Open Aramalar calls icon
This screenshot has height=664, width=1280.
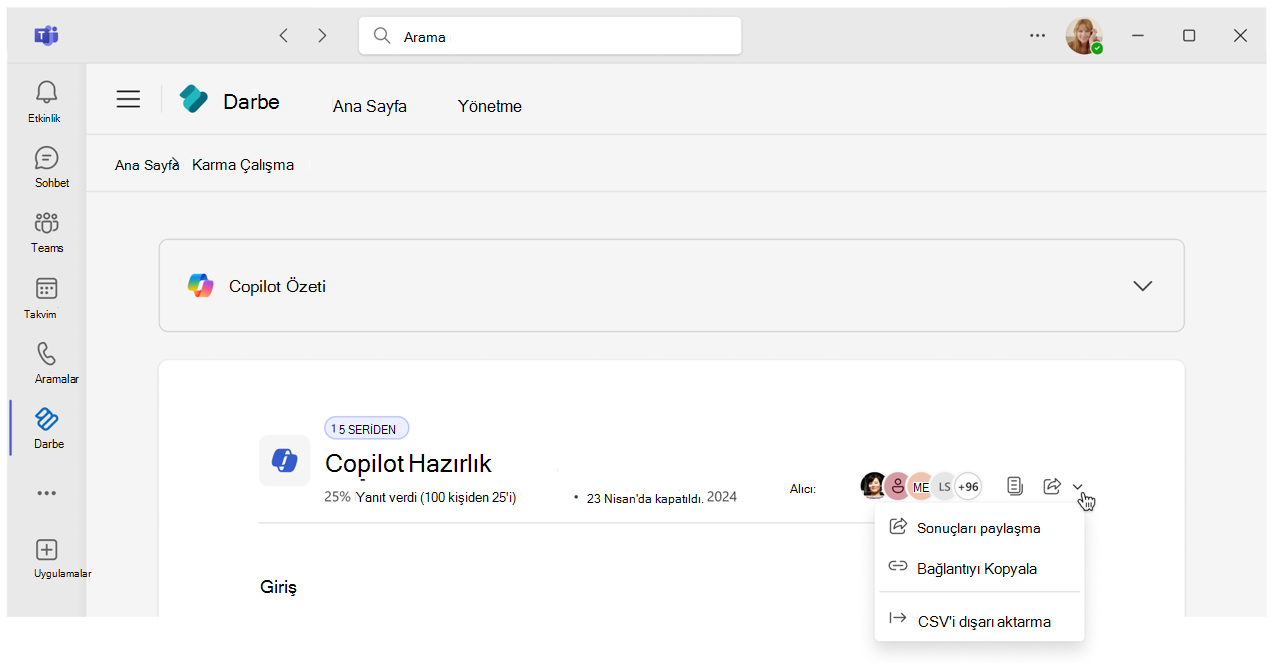pyautogui.click(x=46, y=354)
